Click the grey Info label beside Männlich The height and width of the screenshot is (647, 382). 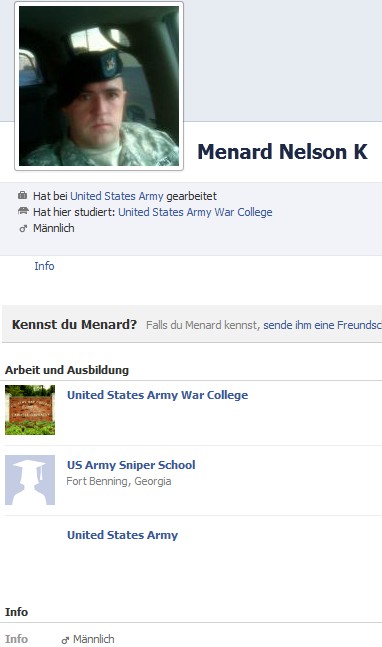tap(17, 639)
